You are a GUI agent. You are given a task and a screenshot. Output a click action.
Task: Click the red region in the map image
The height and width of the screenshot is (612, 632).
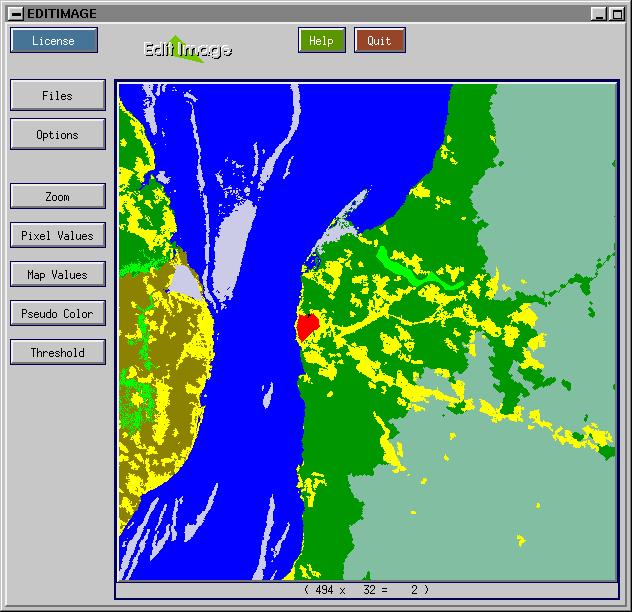pos(307,326)
